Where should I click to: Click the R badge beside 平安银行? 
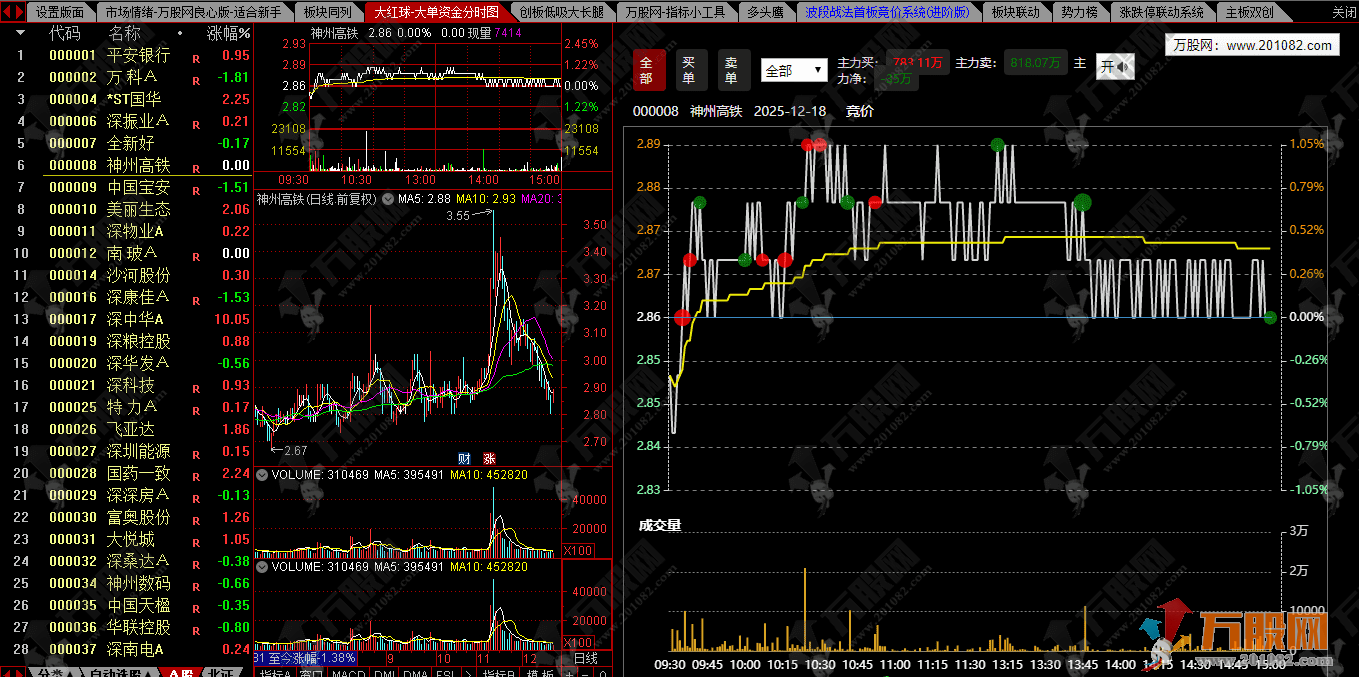197,56
